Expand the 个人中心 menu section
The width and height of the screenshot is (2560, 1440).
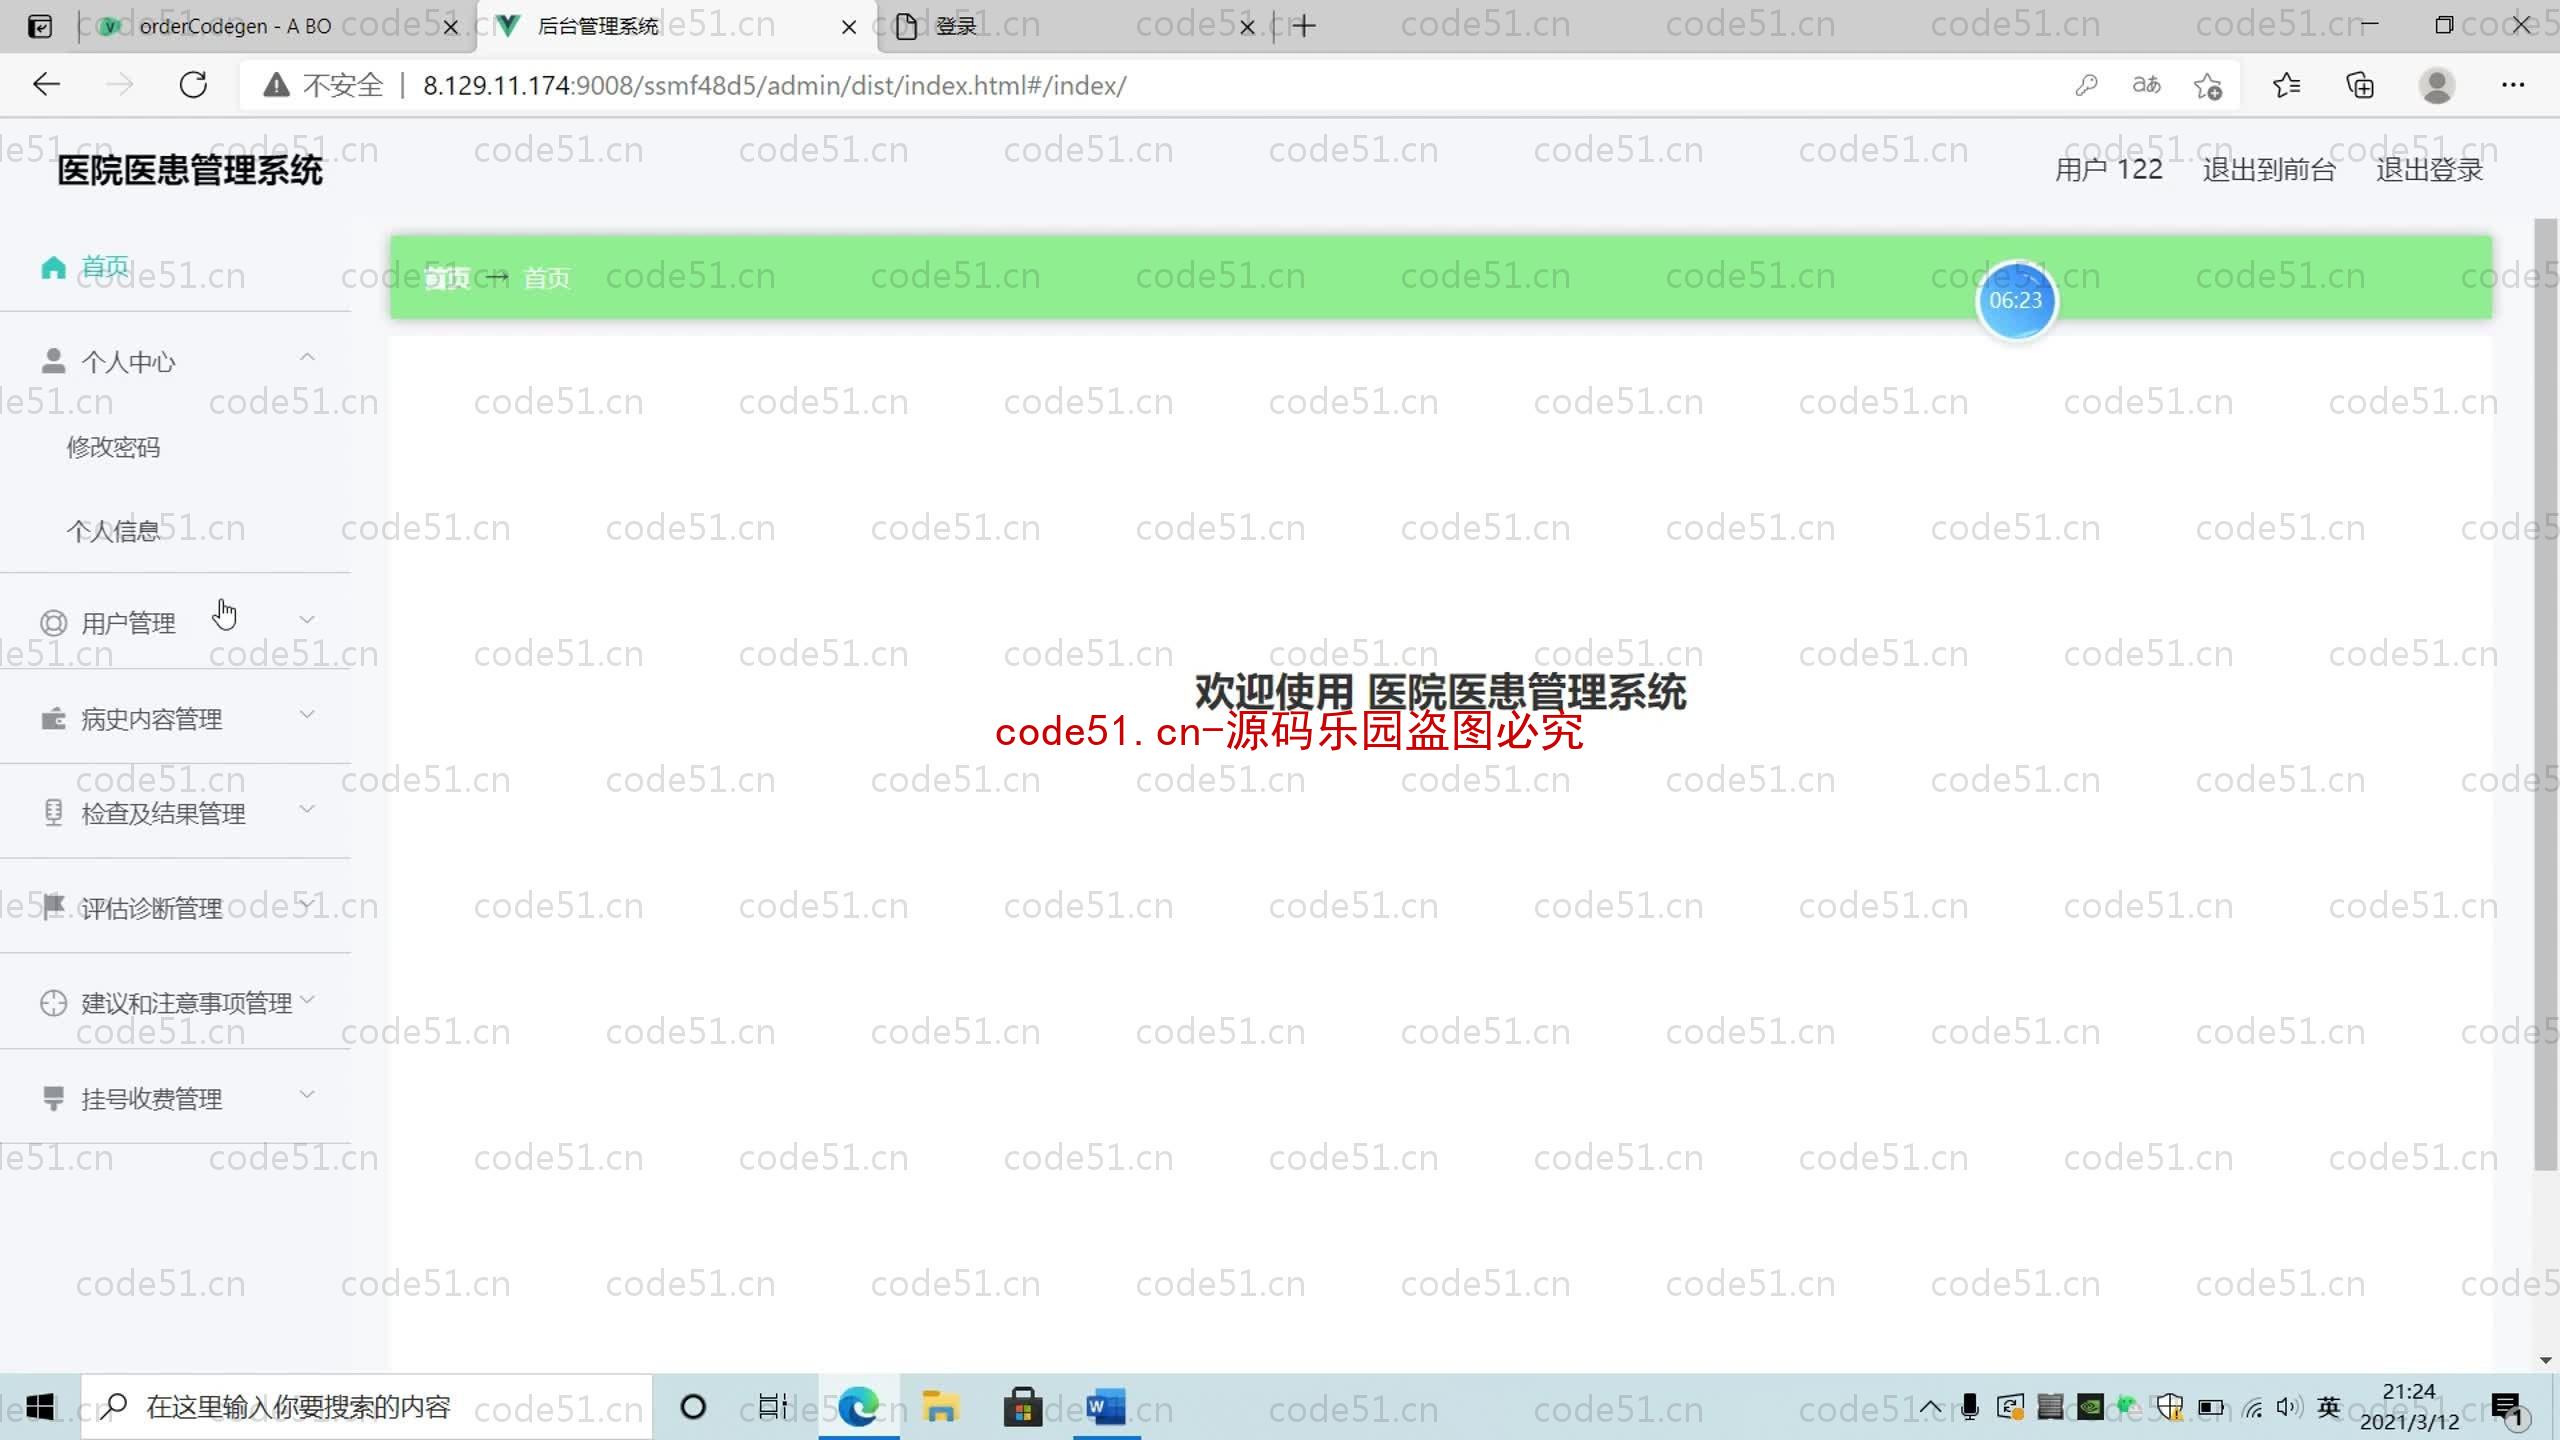(x=174, y=360)
